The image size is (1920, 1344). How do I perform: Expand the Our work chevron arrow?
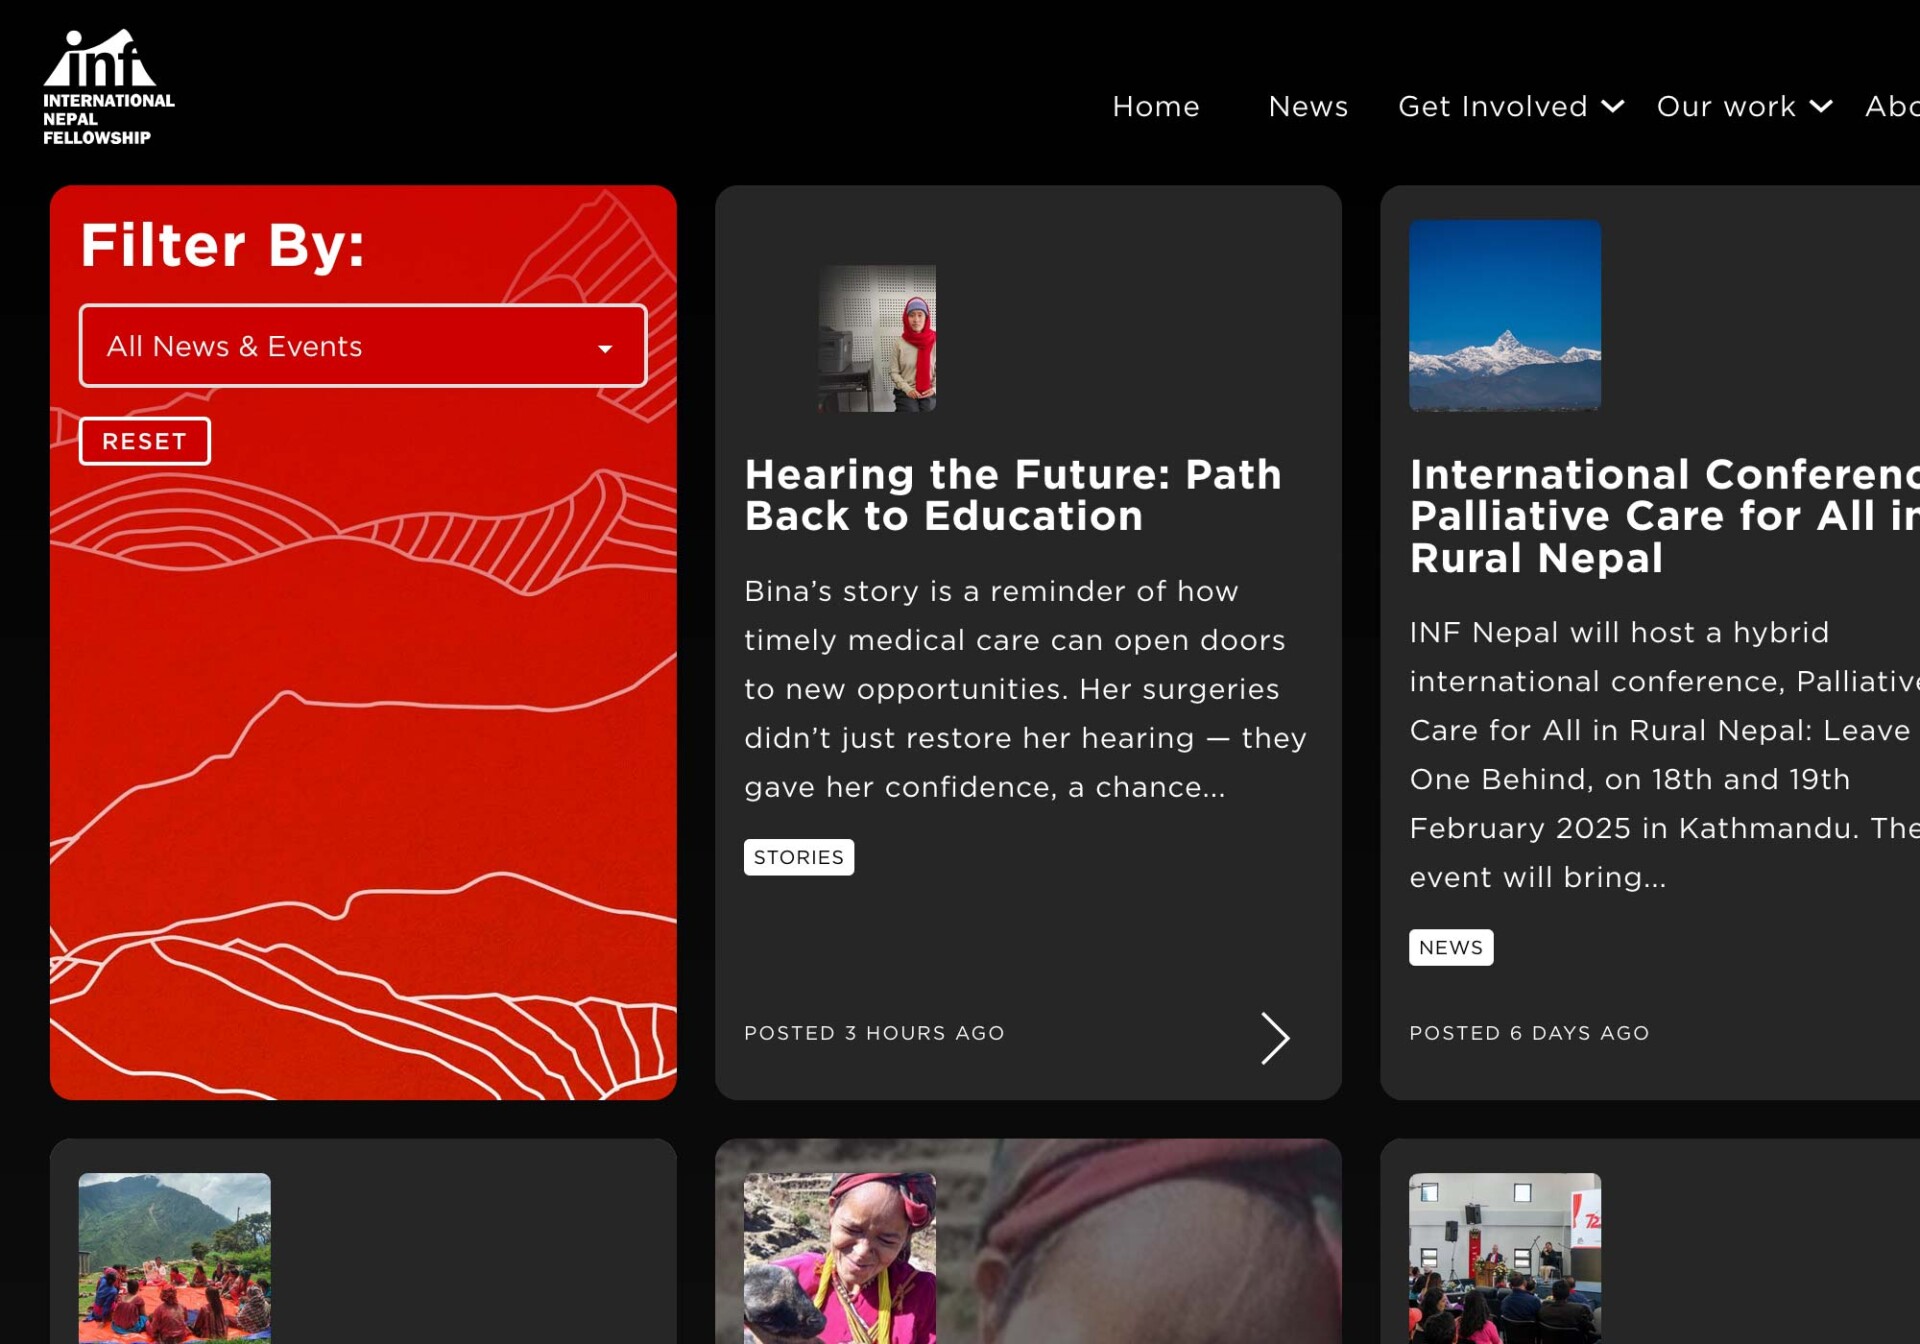click(x=1821, y=106)
